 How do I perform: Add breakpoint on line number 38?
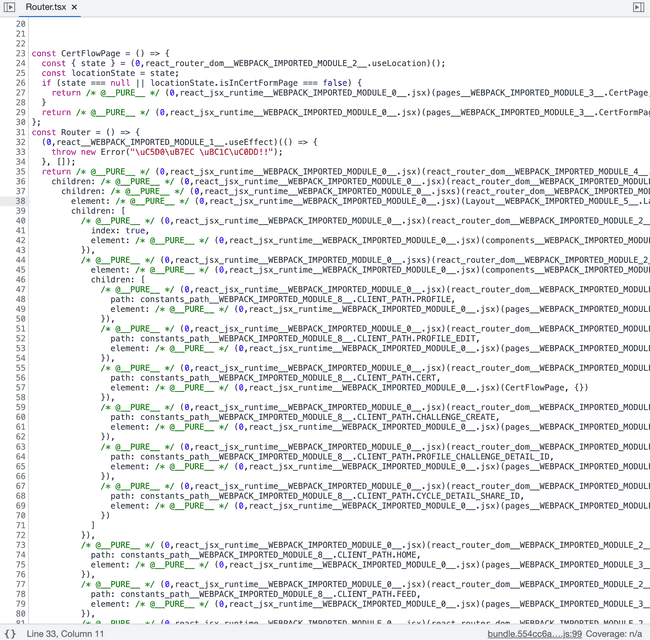click(x=20, y=201)
